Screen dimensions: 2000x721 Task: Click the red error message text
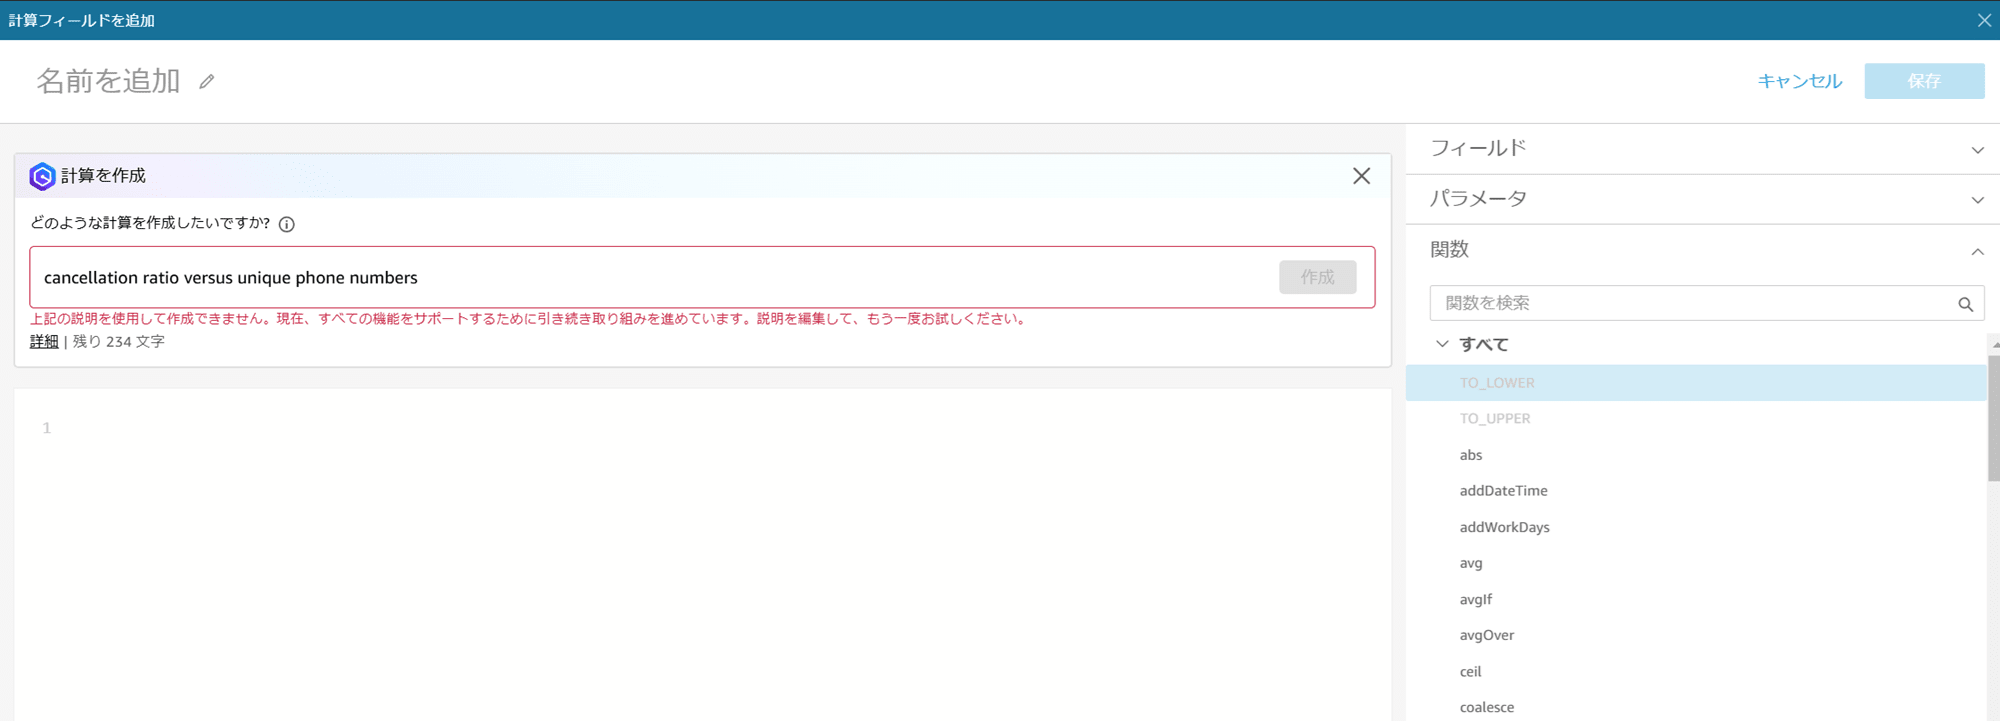pyautogui.click(x=528, y=319)
